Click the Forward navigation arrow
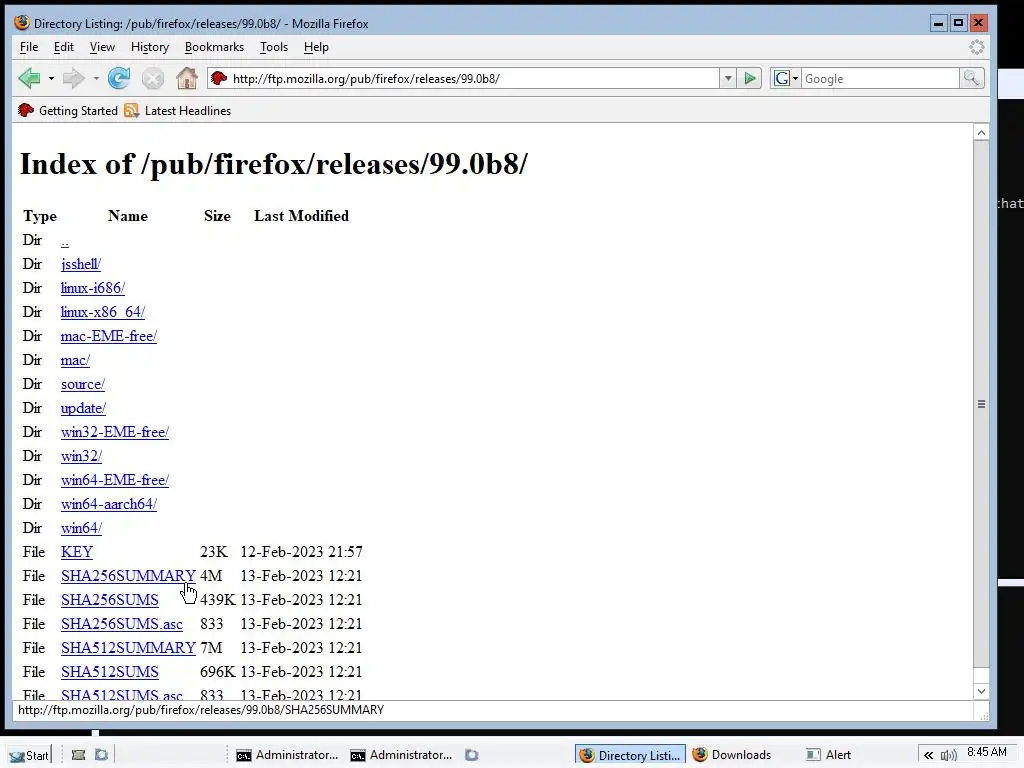Image resolution: width=1024 pixels, height=768 pixels. click(x=74, y=78)
